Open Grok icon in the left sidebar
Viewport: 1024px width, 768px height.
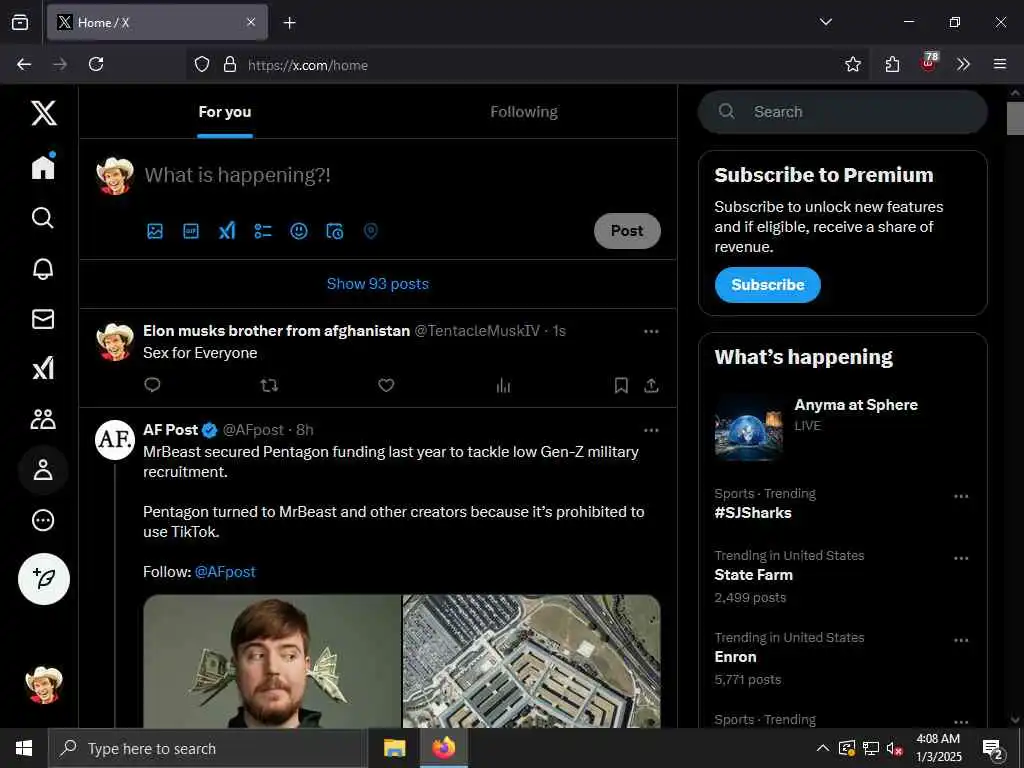(x=43, y=369)
